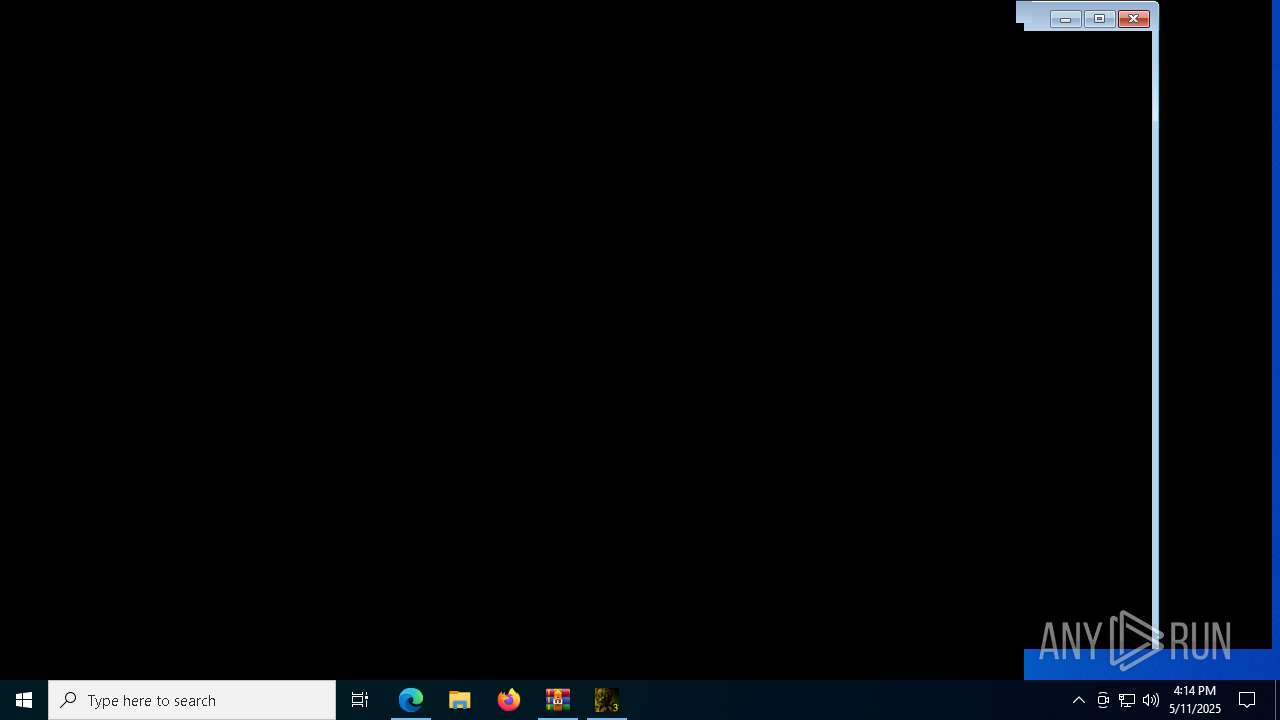Close the glitched window
The width and height of the screenshot is (1280, 720).
1134,19
